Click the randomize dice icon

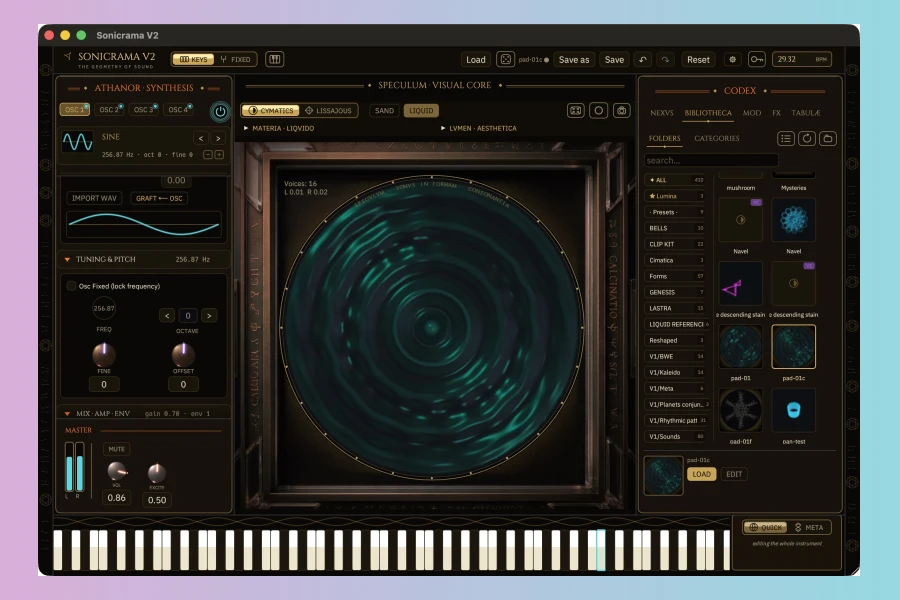pyautogui.click(x=505, y=59)
